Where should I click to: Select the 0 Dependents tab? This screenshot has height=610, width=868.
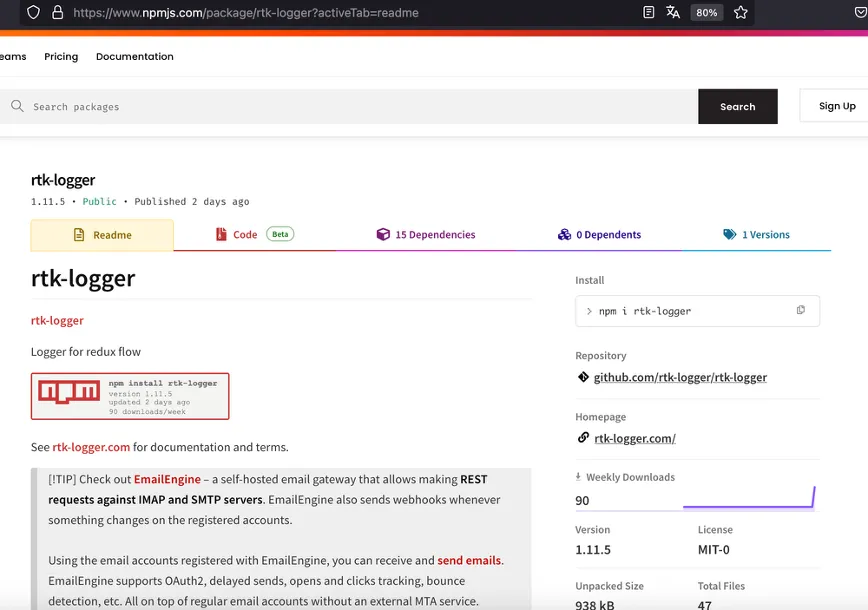599,235
